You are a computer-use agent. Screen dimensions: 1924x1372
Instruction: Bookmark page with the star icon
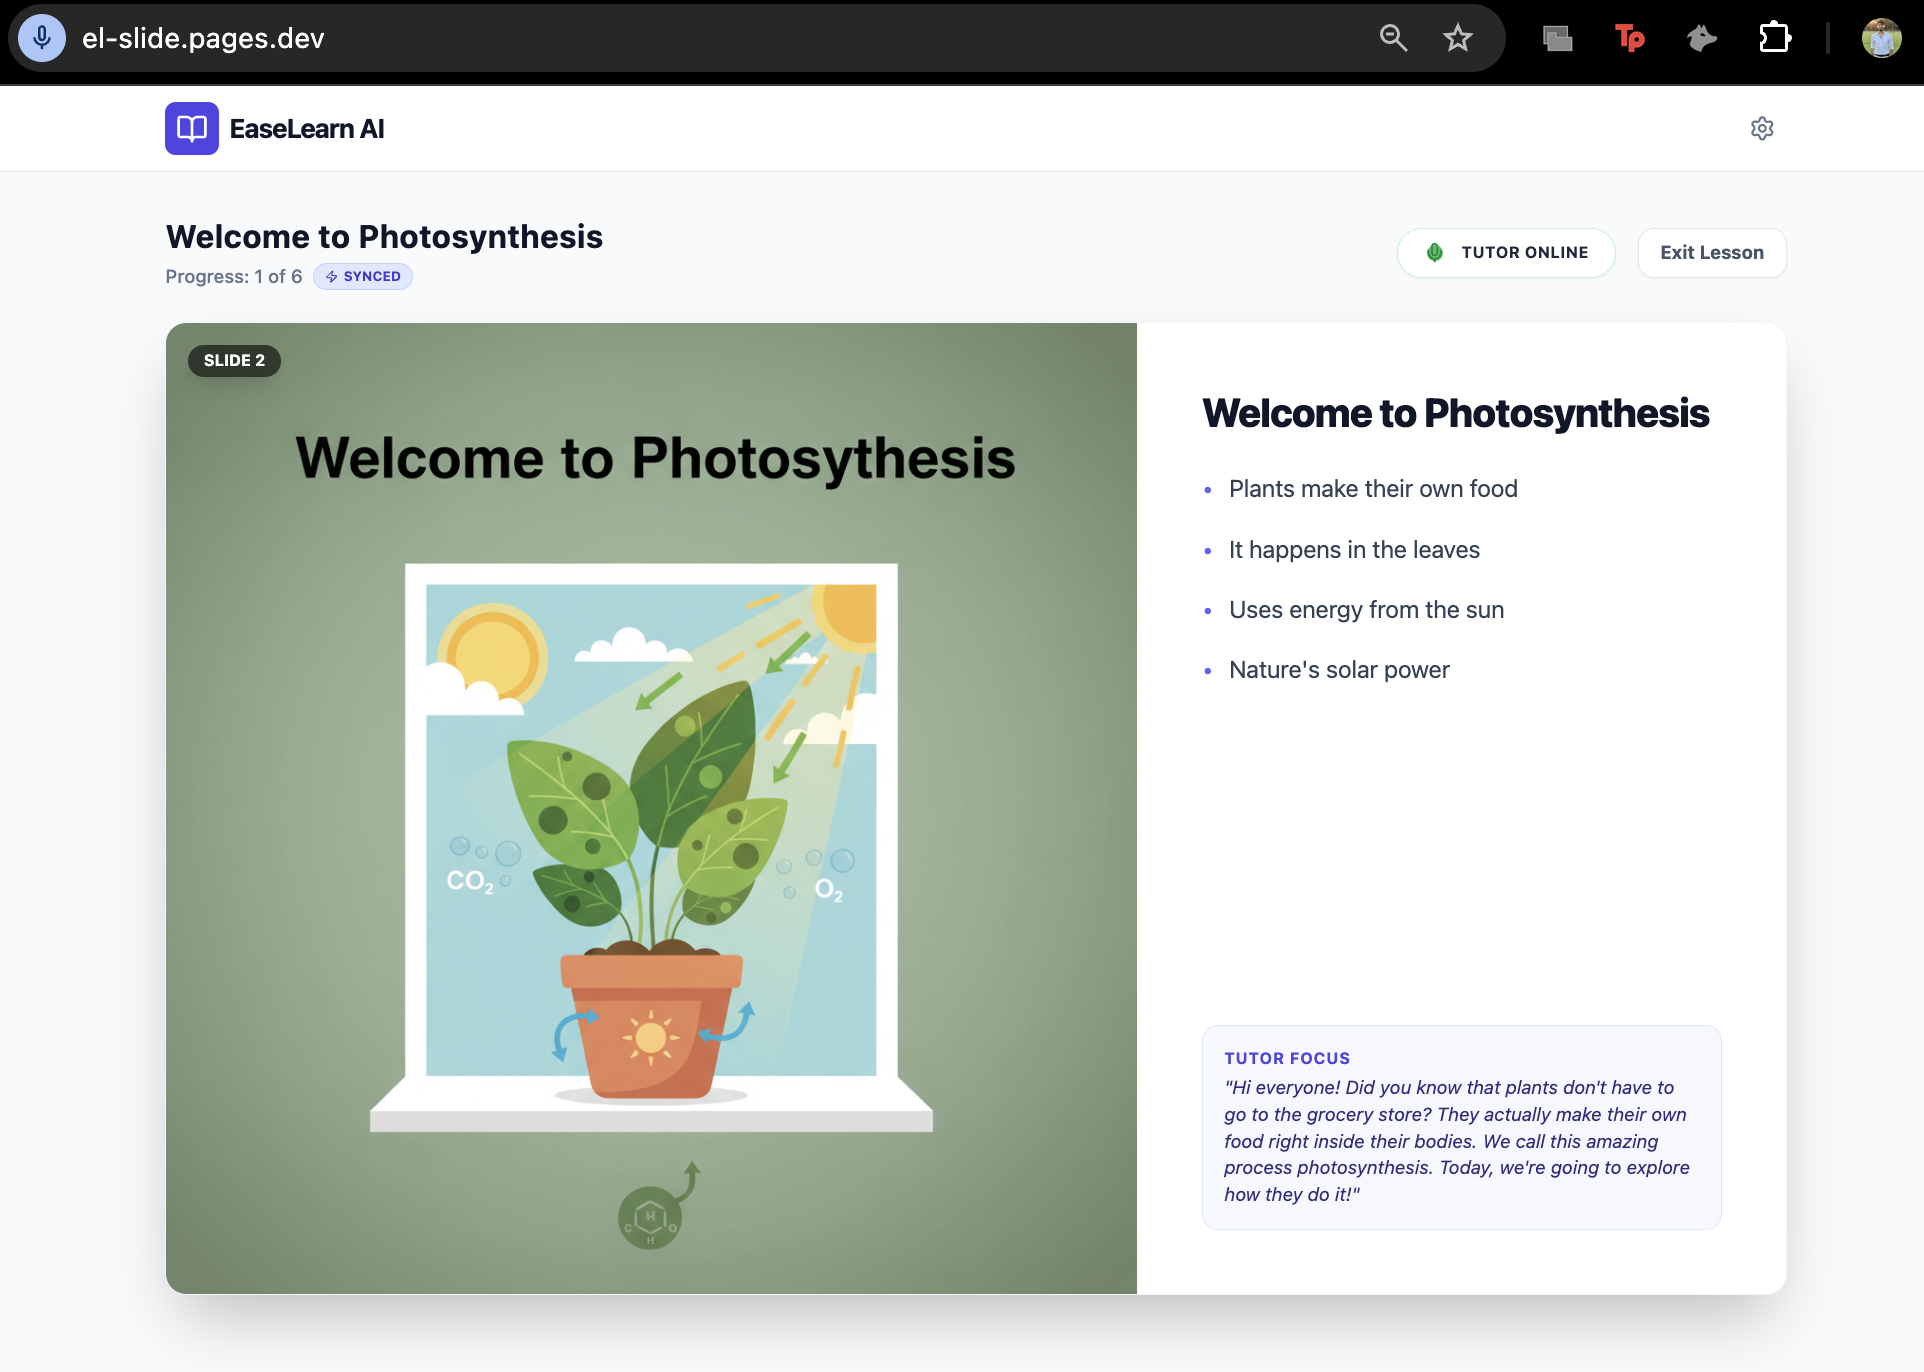coord(1457,38)
